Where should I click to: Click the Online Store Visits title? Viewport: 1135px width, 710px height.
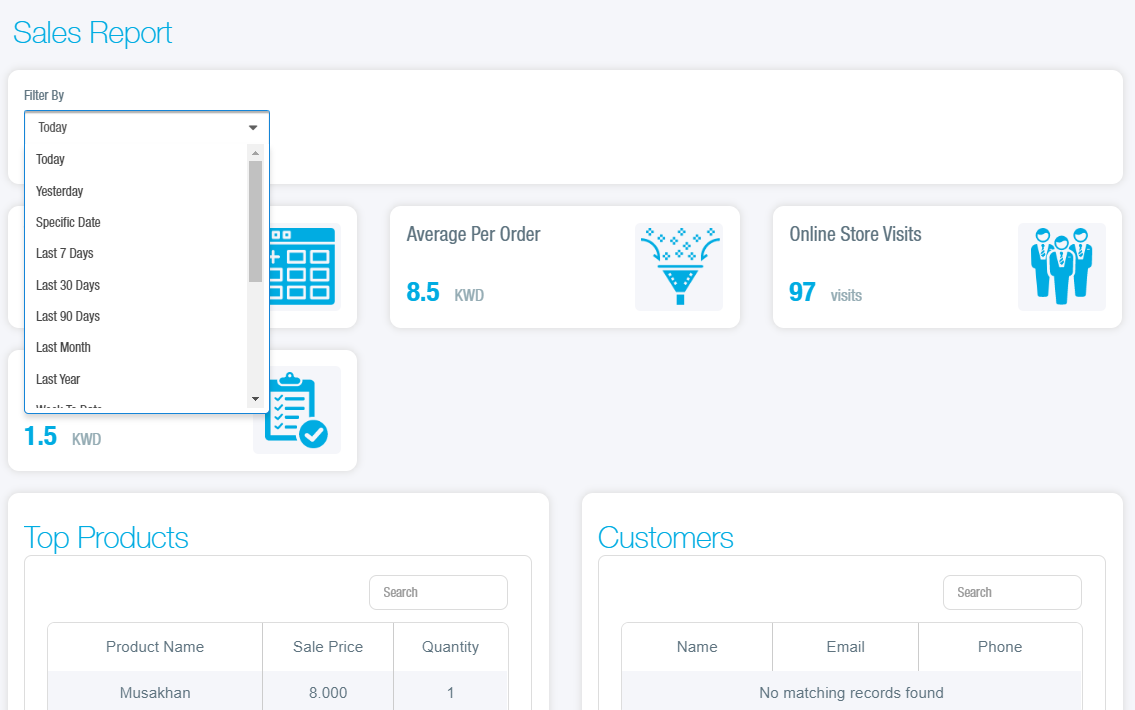pyautogui.click(x=855, y=234)
